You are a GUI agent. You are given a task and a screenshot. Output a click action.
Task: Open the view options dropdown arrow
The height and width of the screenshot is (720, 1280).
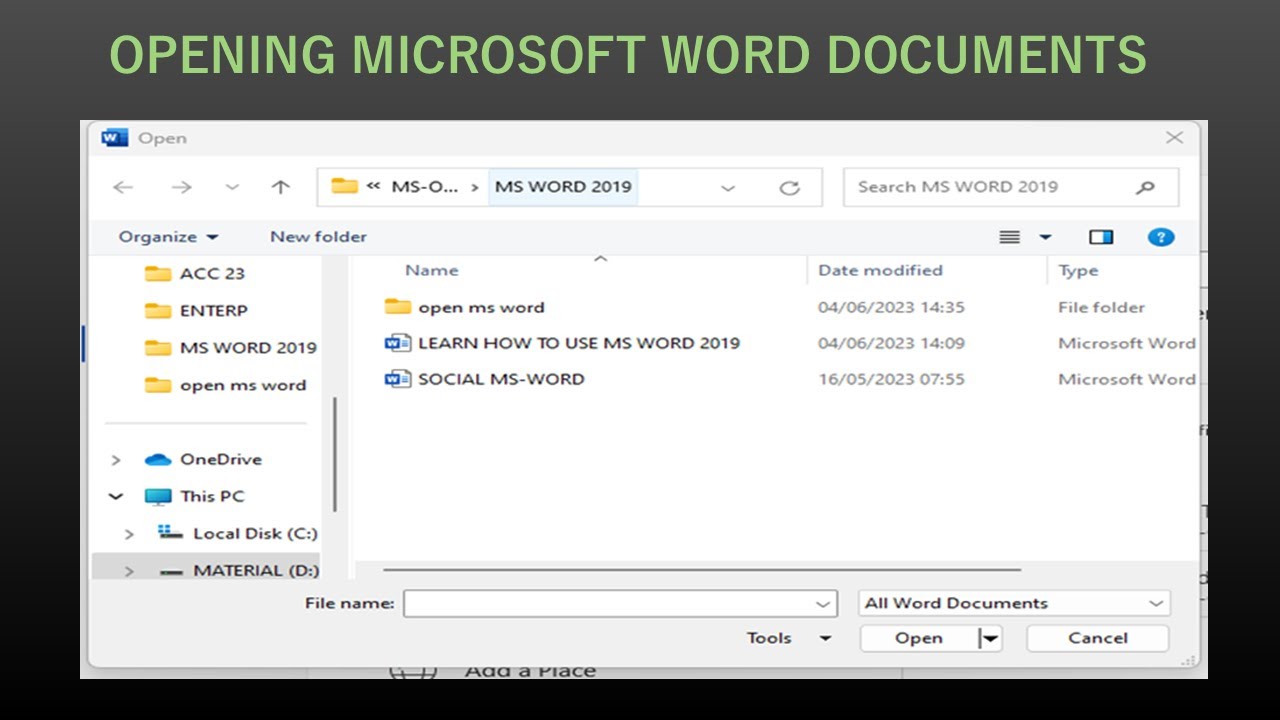(1046, 238)
